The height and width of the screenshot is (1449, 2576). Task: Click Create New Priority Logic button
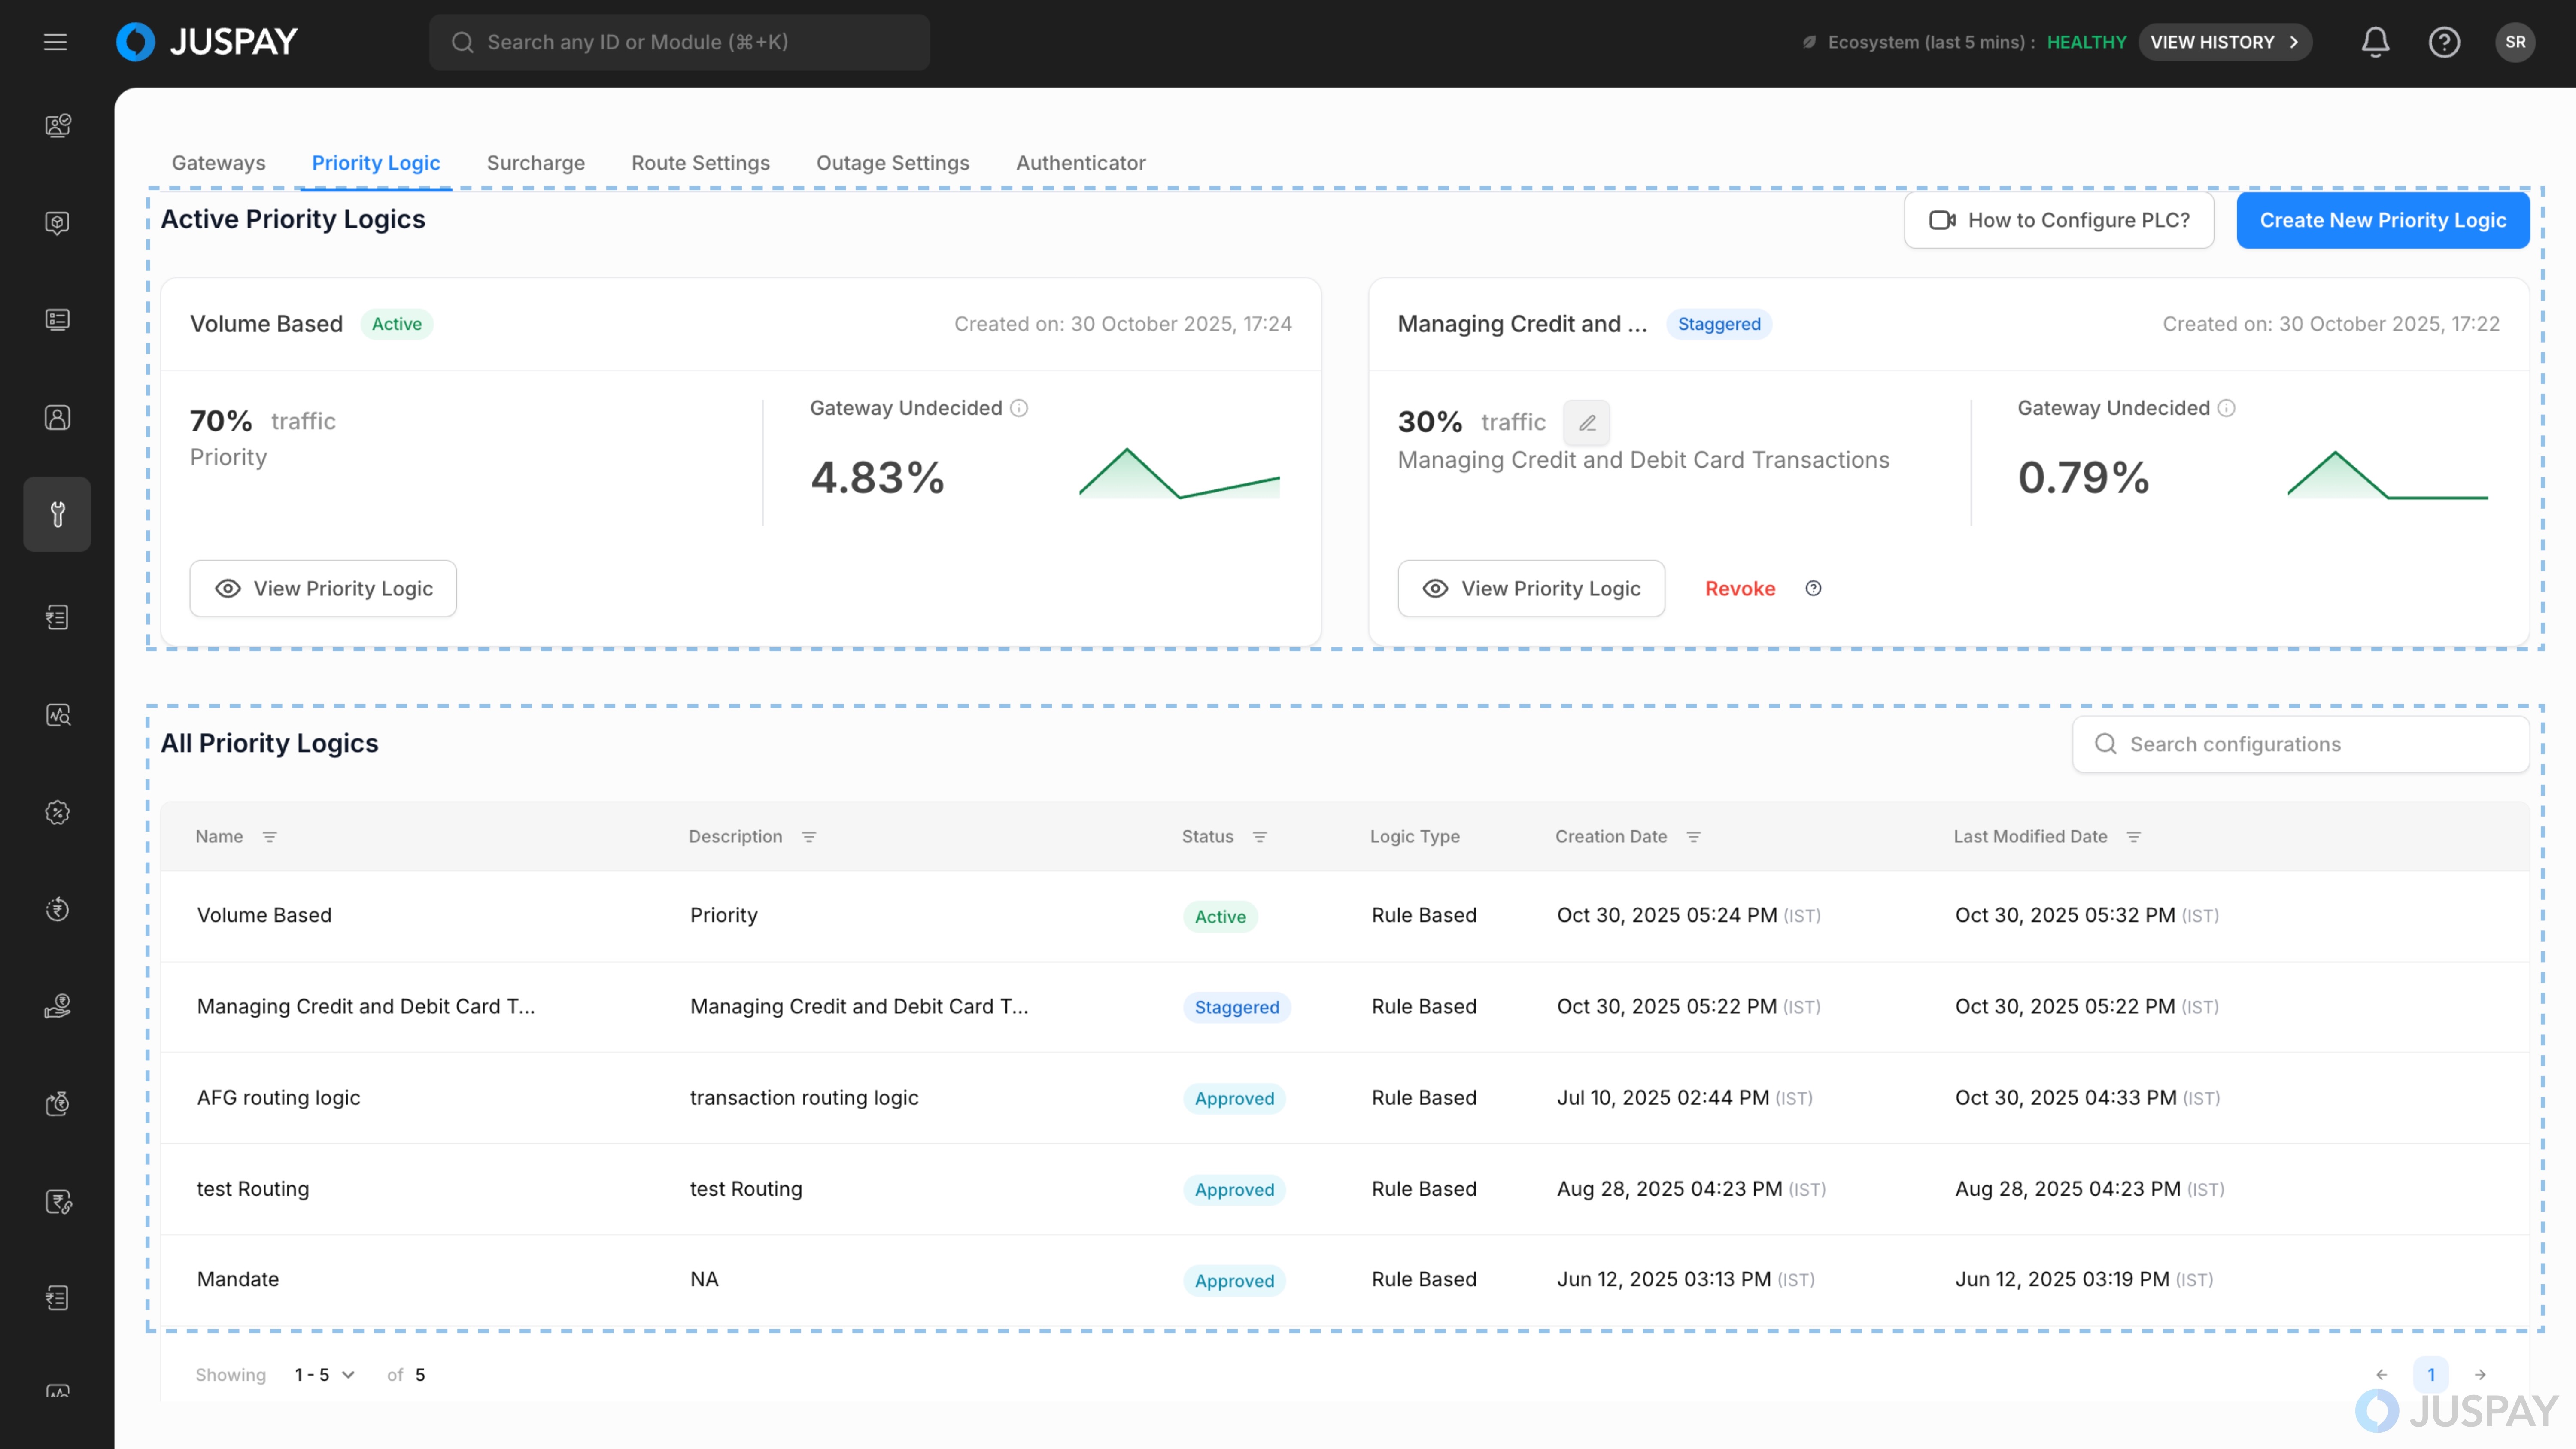[x=2382, y=220]
